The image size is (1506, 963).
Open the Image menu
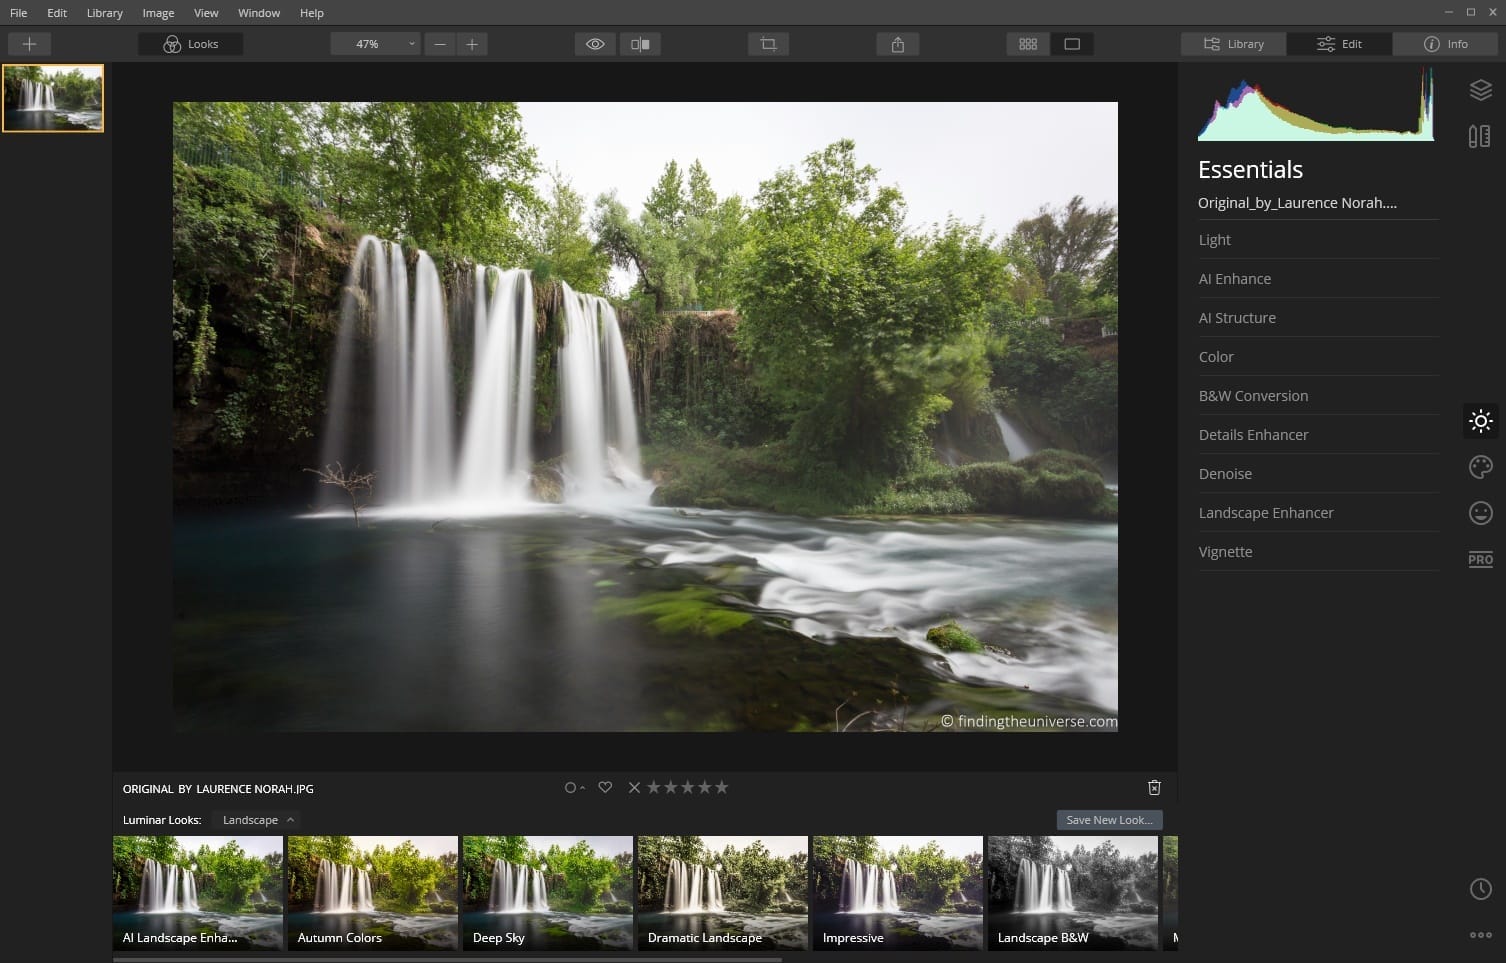click(x=158, y=13)
